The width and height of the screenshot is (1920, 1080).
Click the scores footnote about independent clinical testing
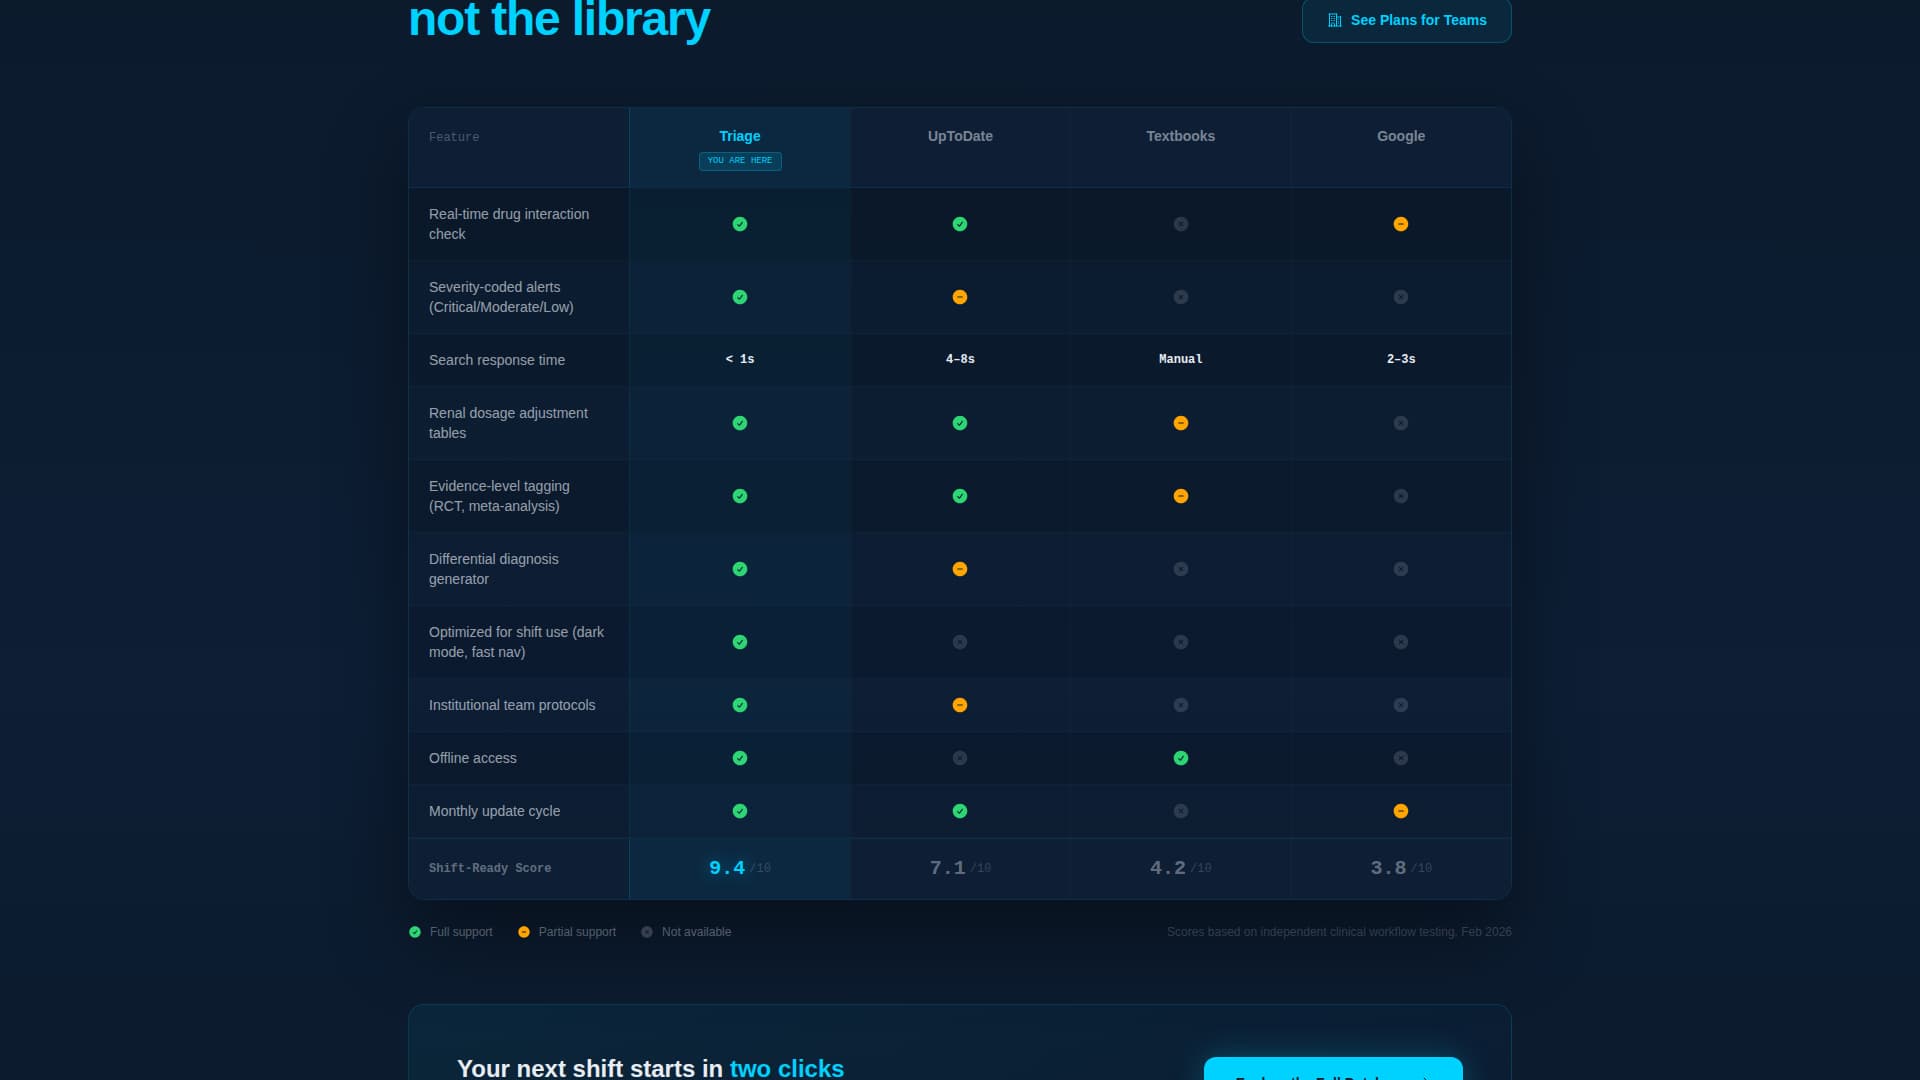tap(1339, 932)
